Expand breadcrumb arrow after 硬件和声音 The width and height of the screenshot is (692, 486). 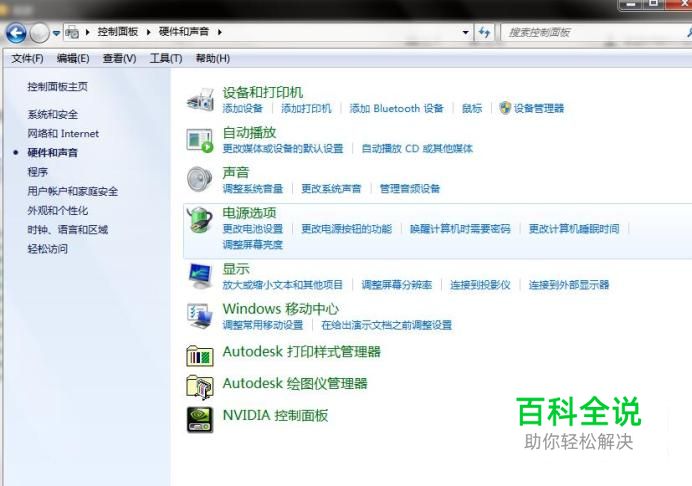tap(219, 32)
